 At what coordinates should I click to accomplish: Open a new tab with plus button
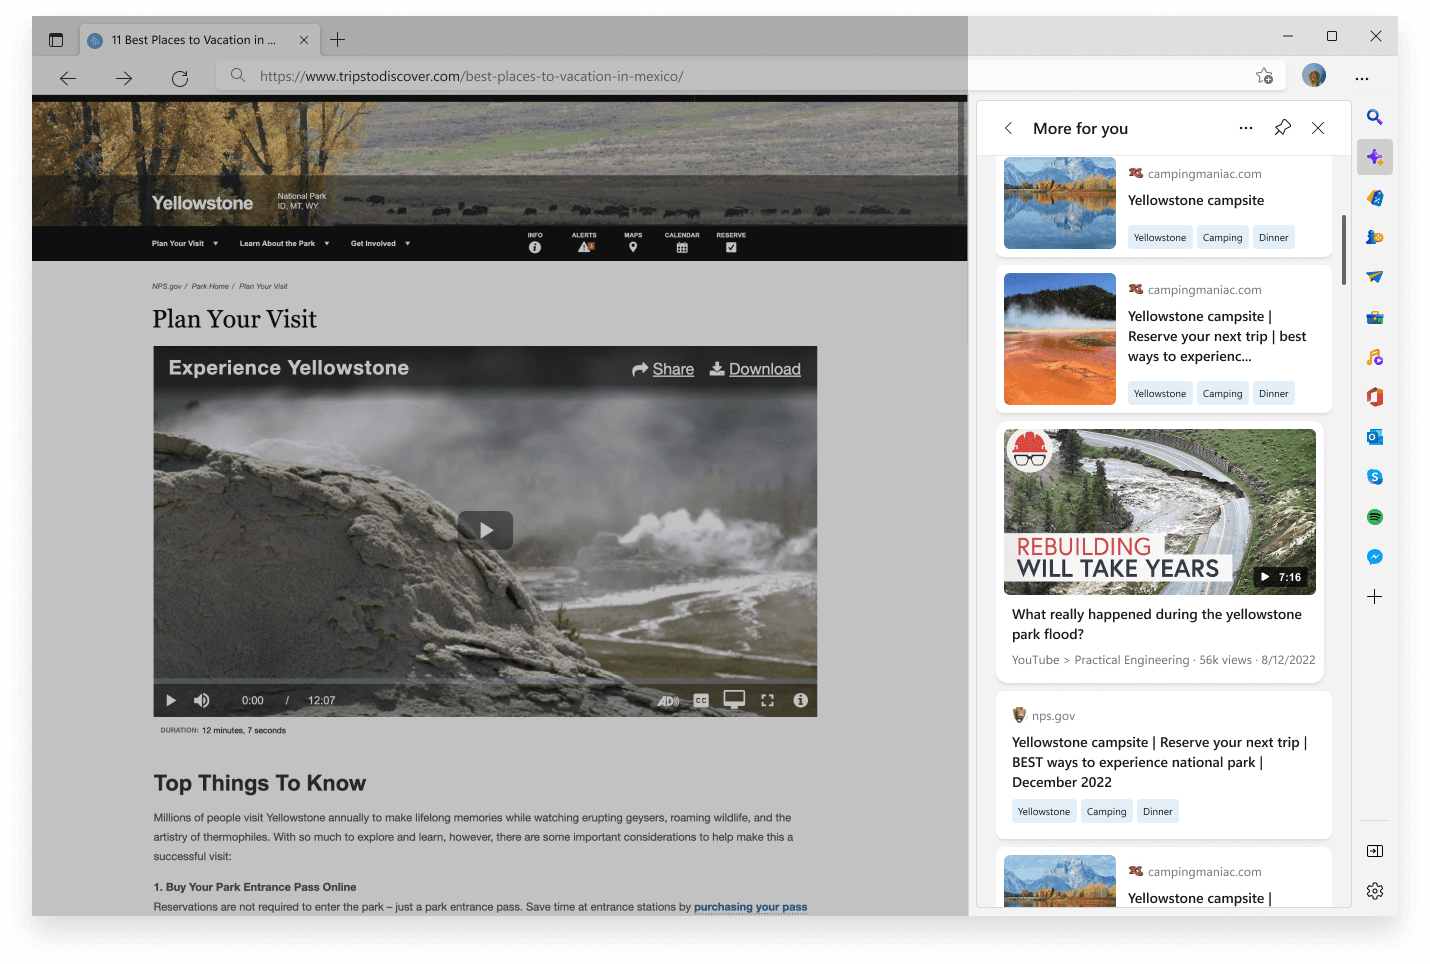(x=338, y=40)
